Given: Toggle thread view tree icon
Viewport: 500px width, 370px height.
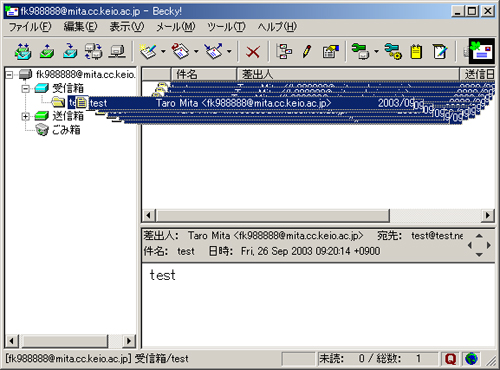Looking at the screenshot, I should tap(284, 52).
